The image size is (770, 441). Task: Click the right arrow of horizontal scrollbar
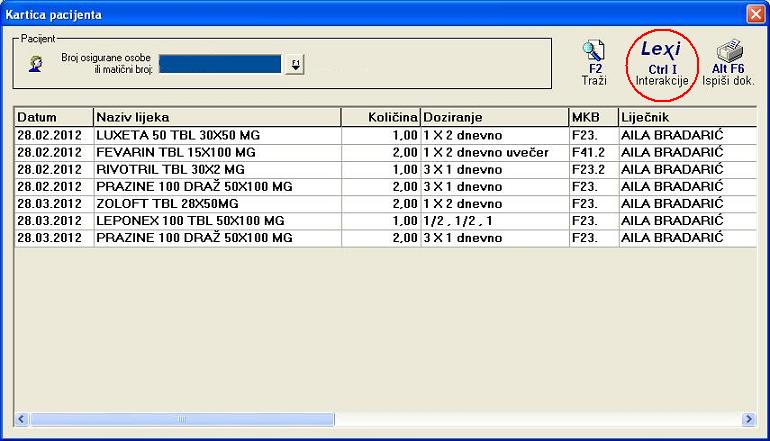(x=748, y=419)
